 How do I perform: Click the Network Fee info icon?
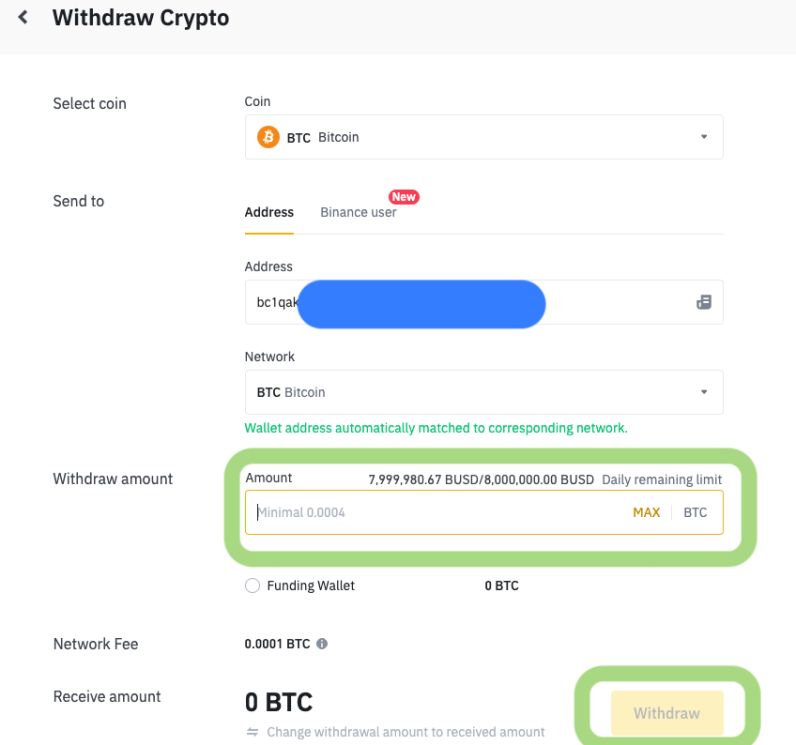(x=322, y=644)
